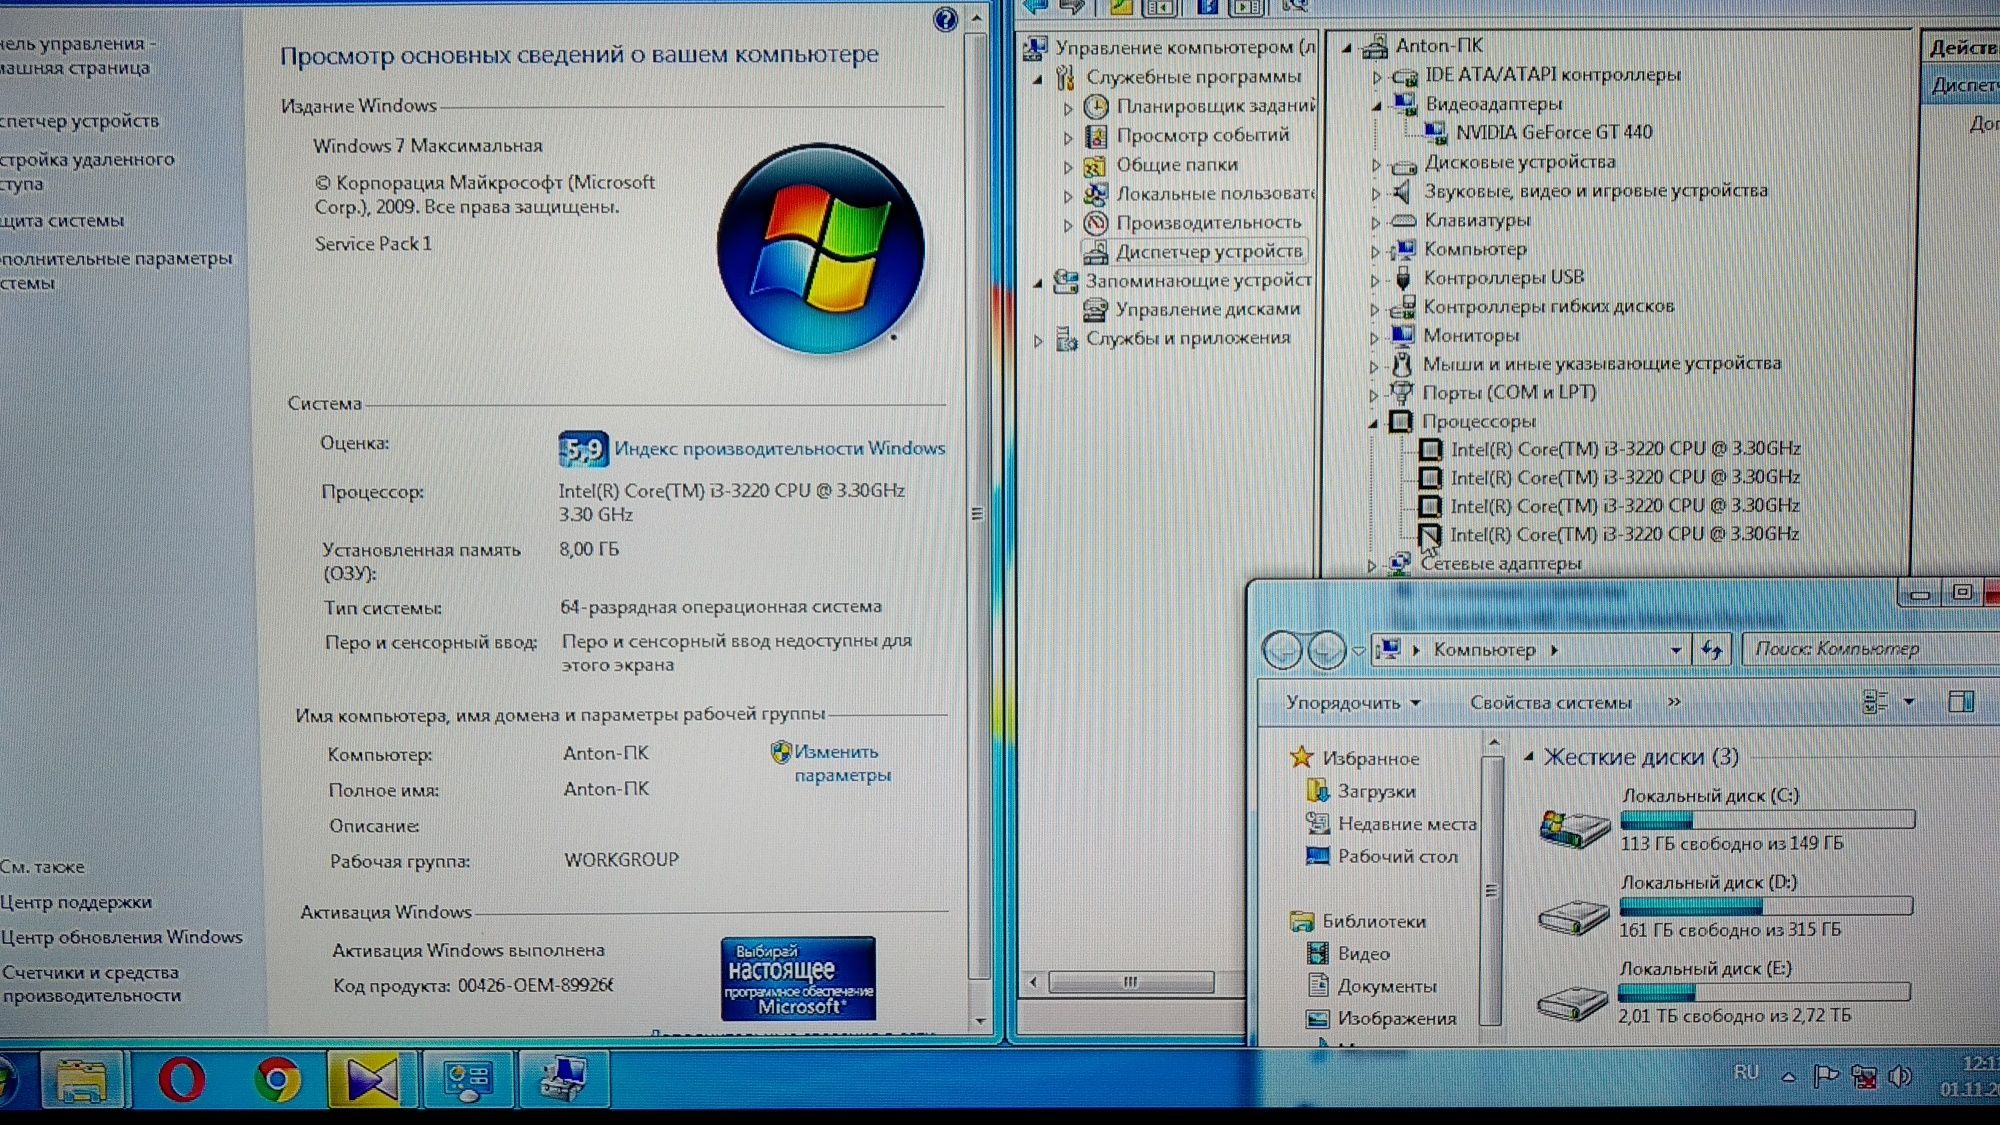Expand Контроллеры USB node
The image size is (2000, 1125).
pos(1376,279)
